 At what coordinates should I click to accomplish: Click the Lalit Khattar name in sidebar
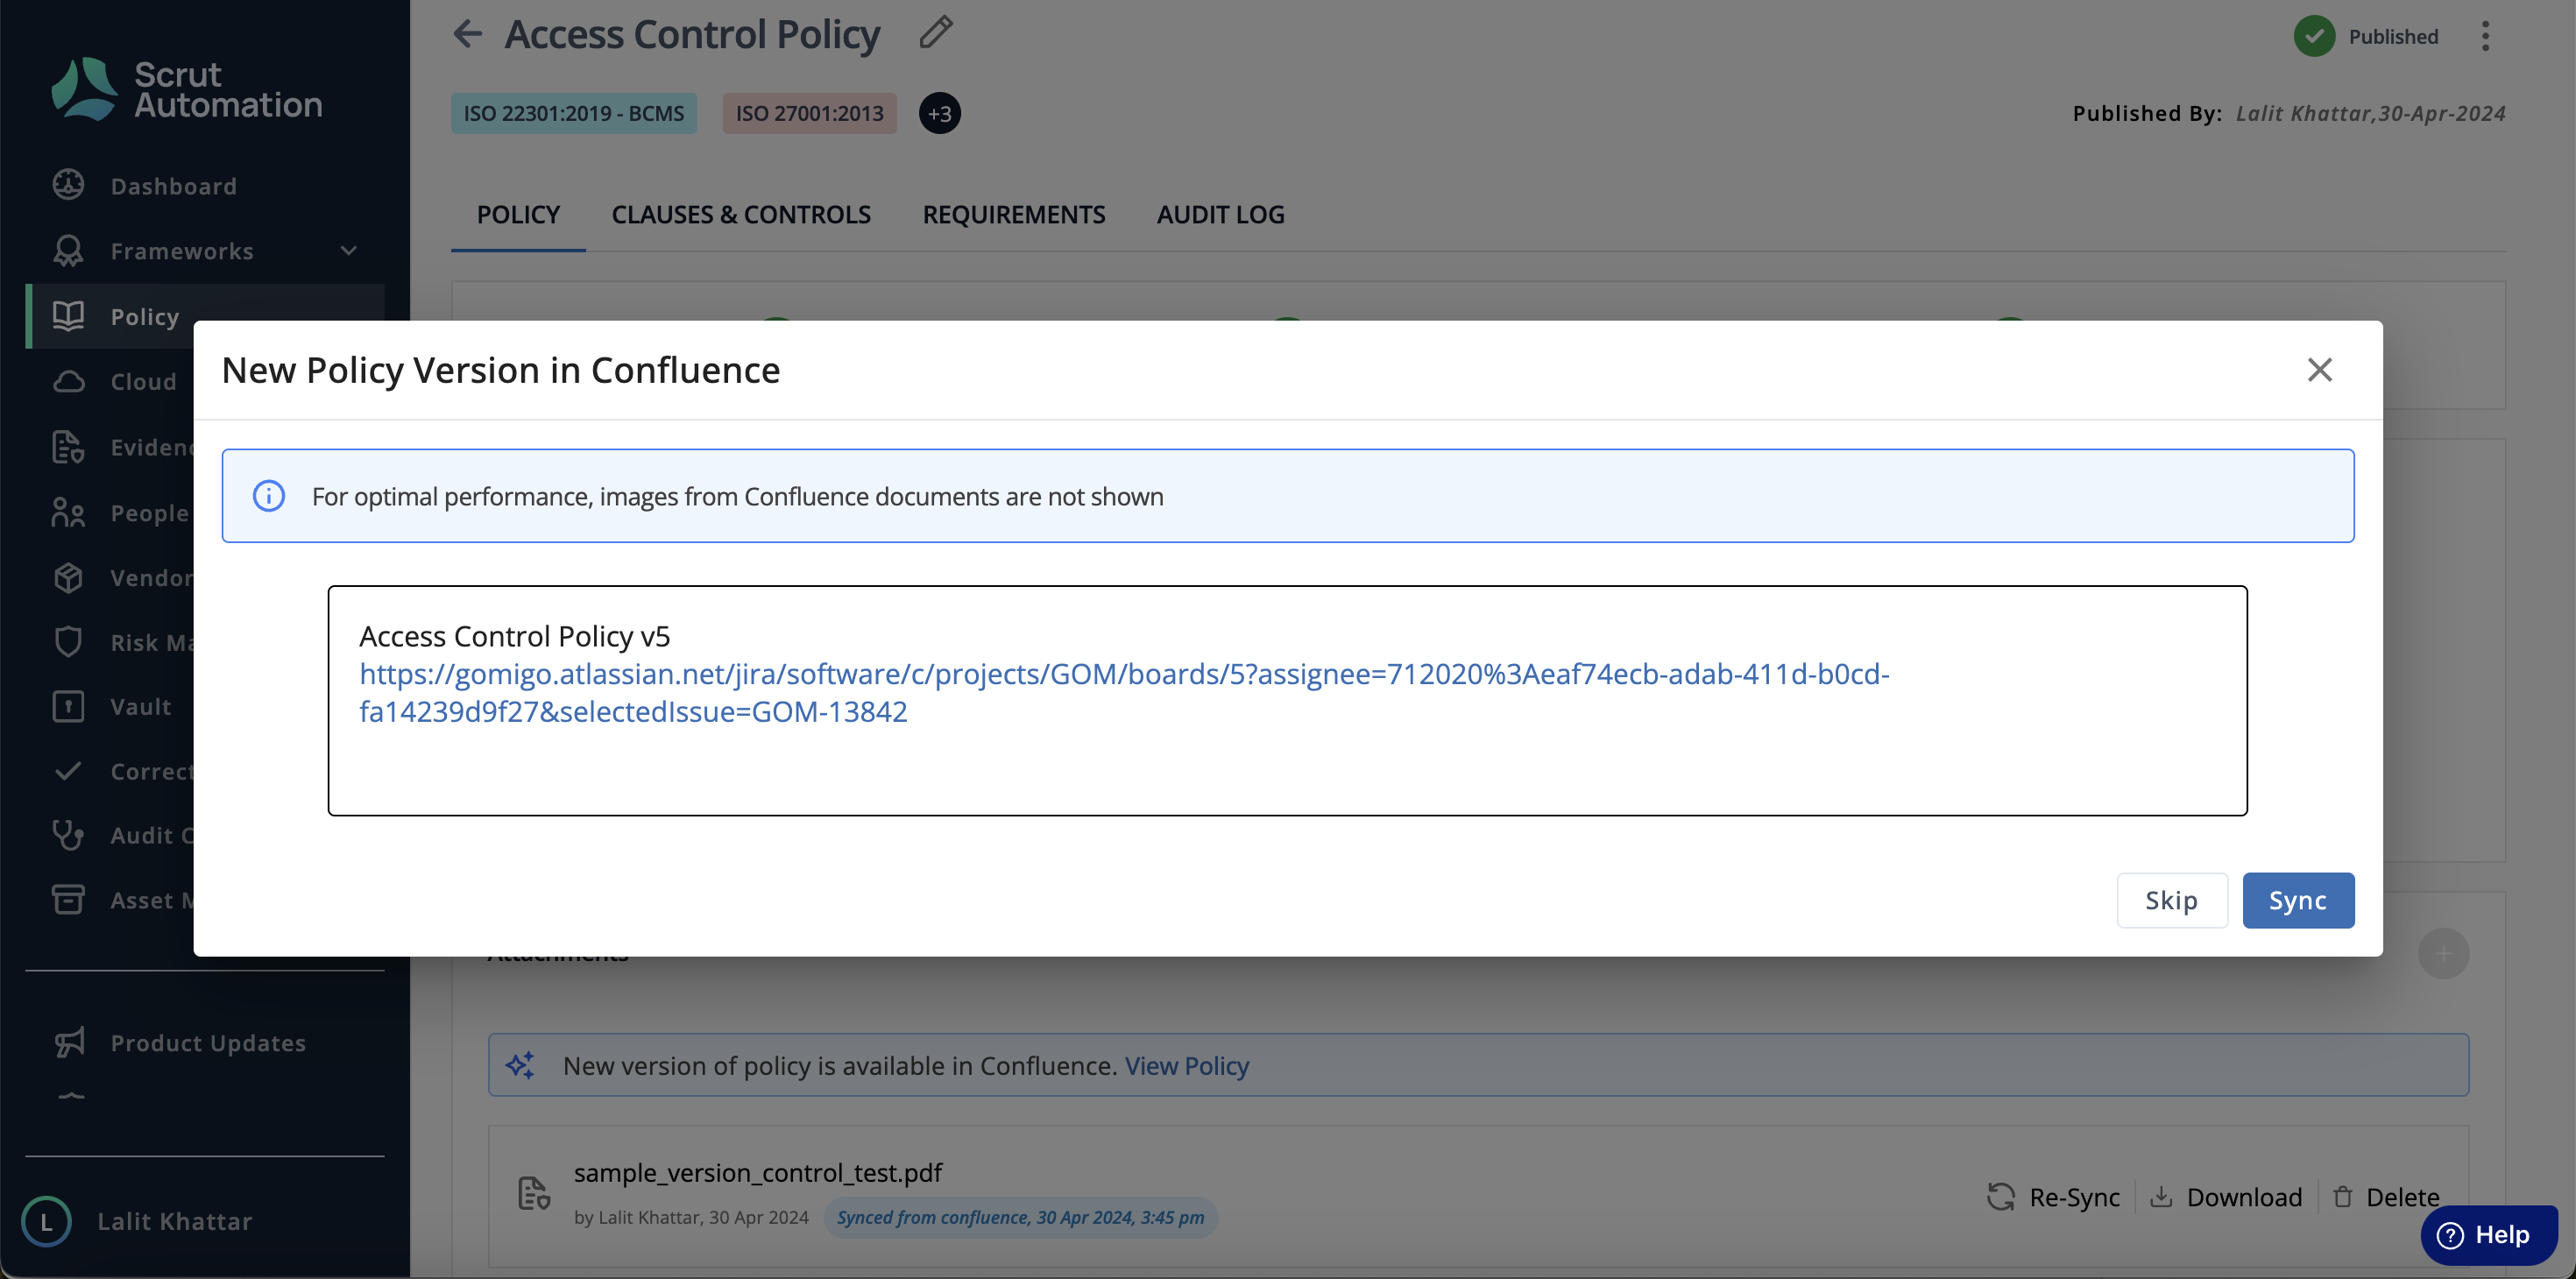[175, 1221]
